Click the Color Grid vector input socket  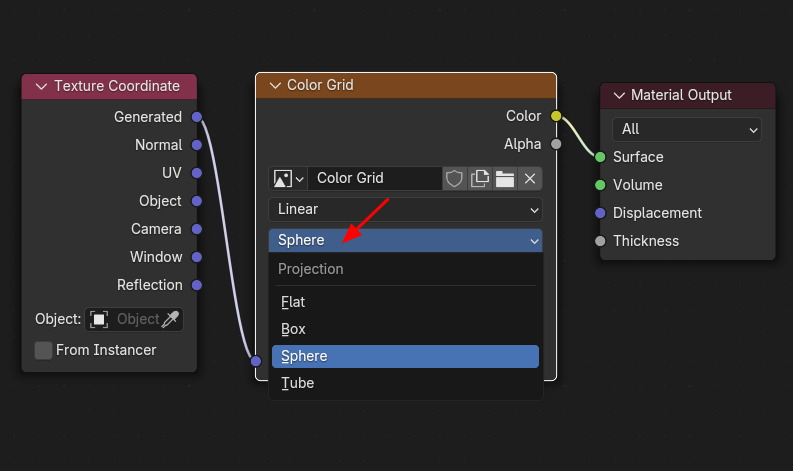(x=256, y=361)
